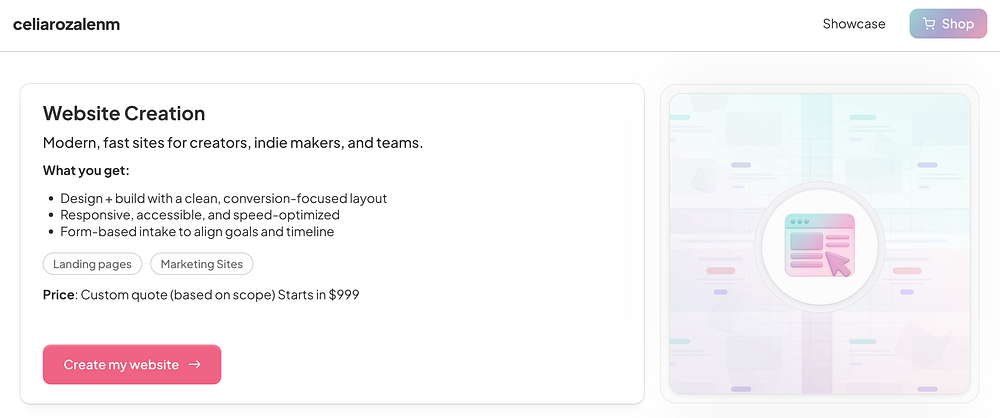Select the Landing pages tag
Image resolution: width=1000 pixels, height=418 pixels.
click(92, 264)
